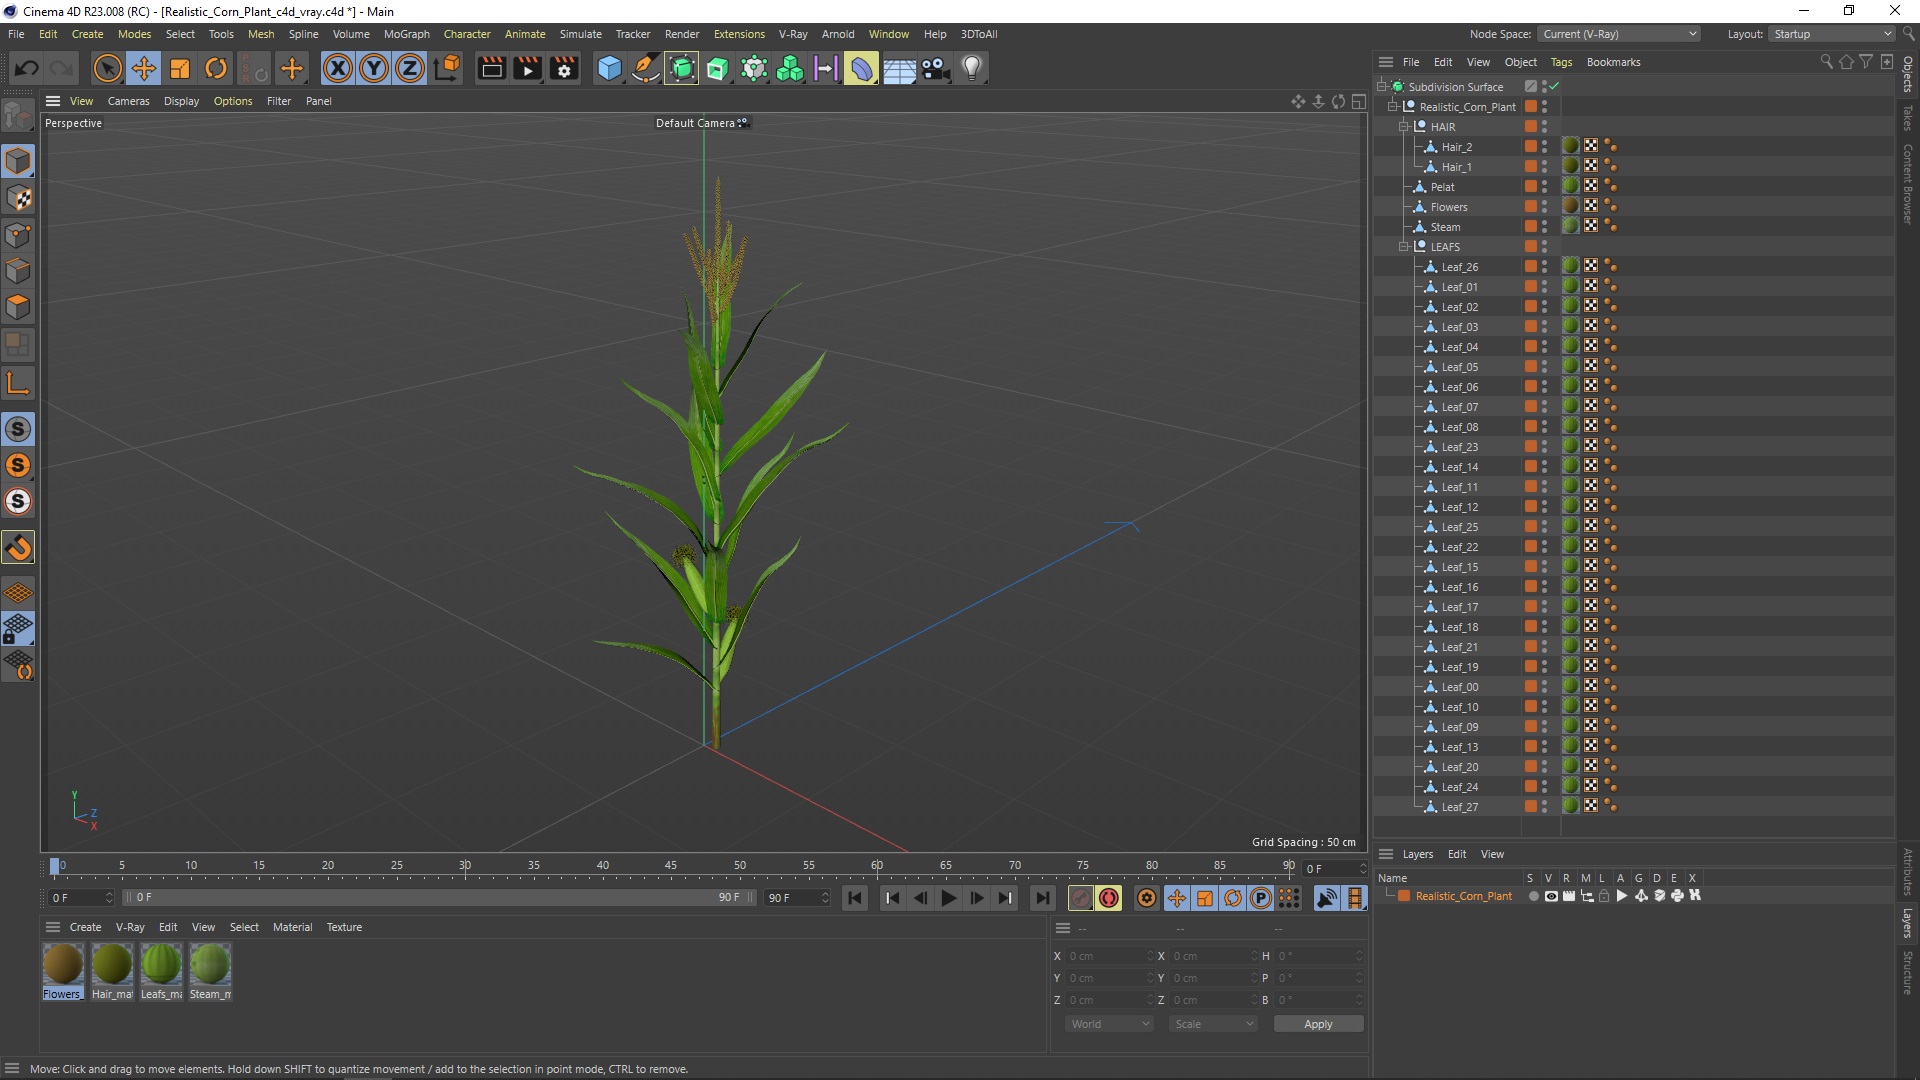Screen dimensions: 1920x1080
Task: Collapse LEAFS group
Action: tap(1404, 247)
